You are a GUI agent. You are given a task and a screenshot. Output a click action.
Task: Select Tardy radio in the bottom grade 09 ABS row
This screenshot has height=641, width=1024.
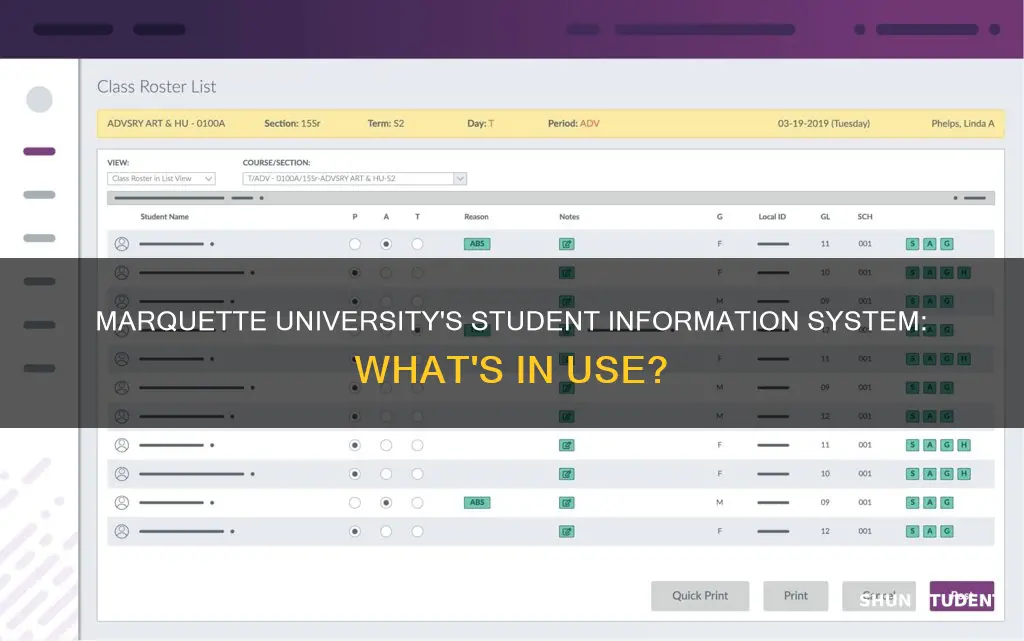click(x=417, y=503)
